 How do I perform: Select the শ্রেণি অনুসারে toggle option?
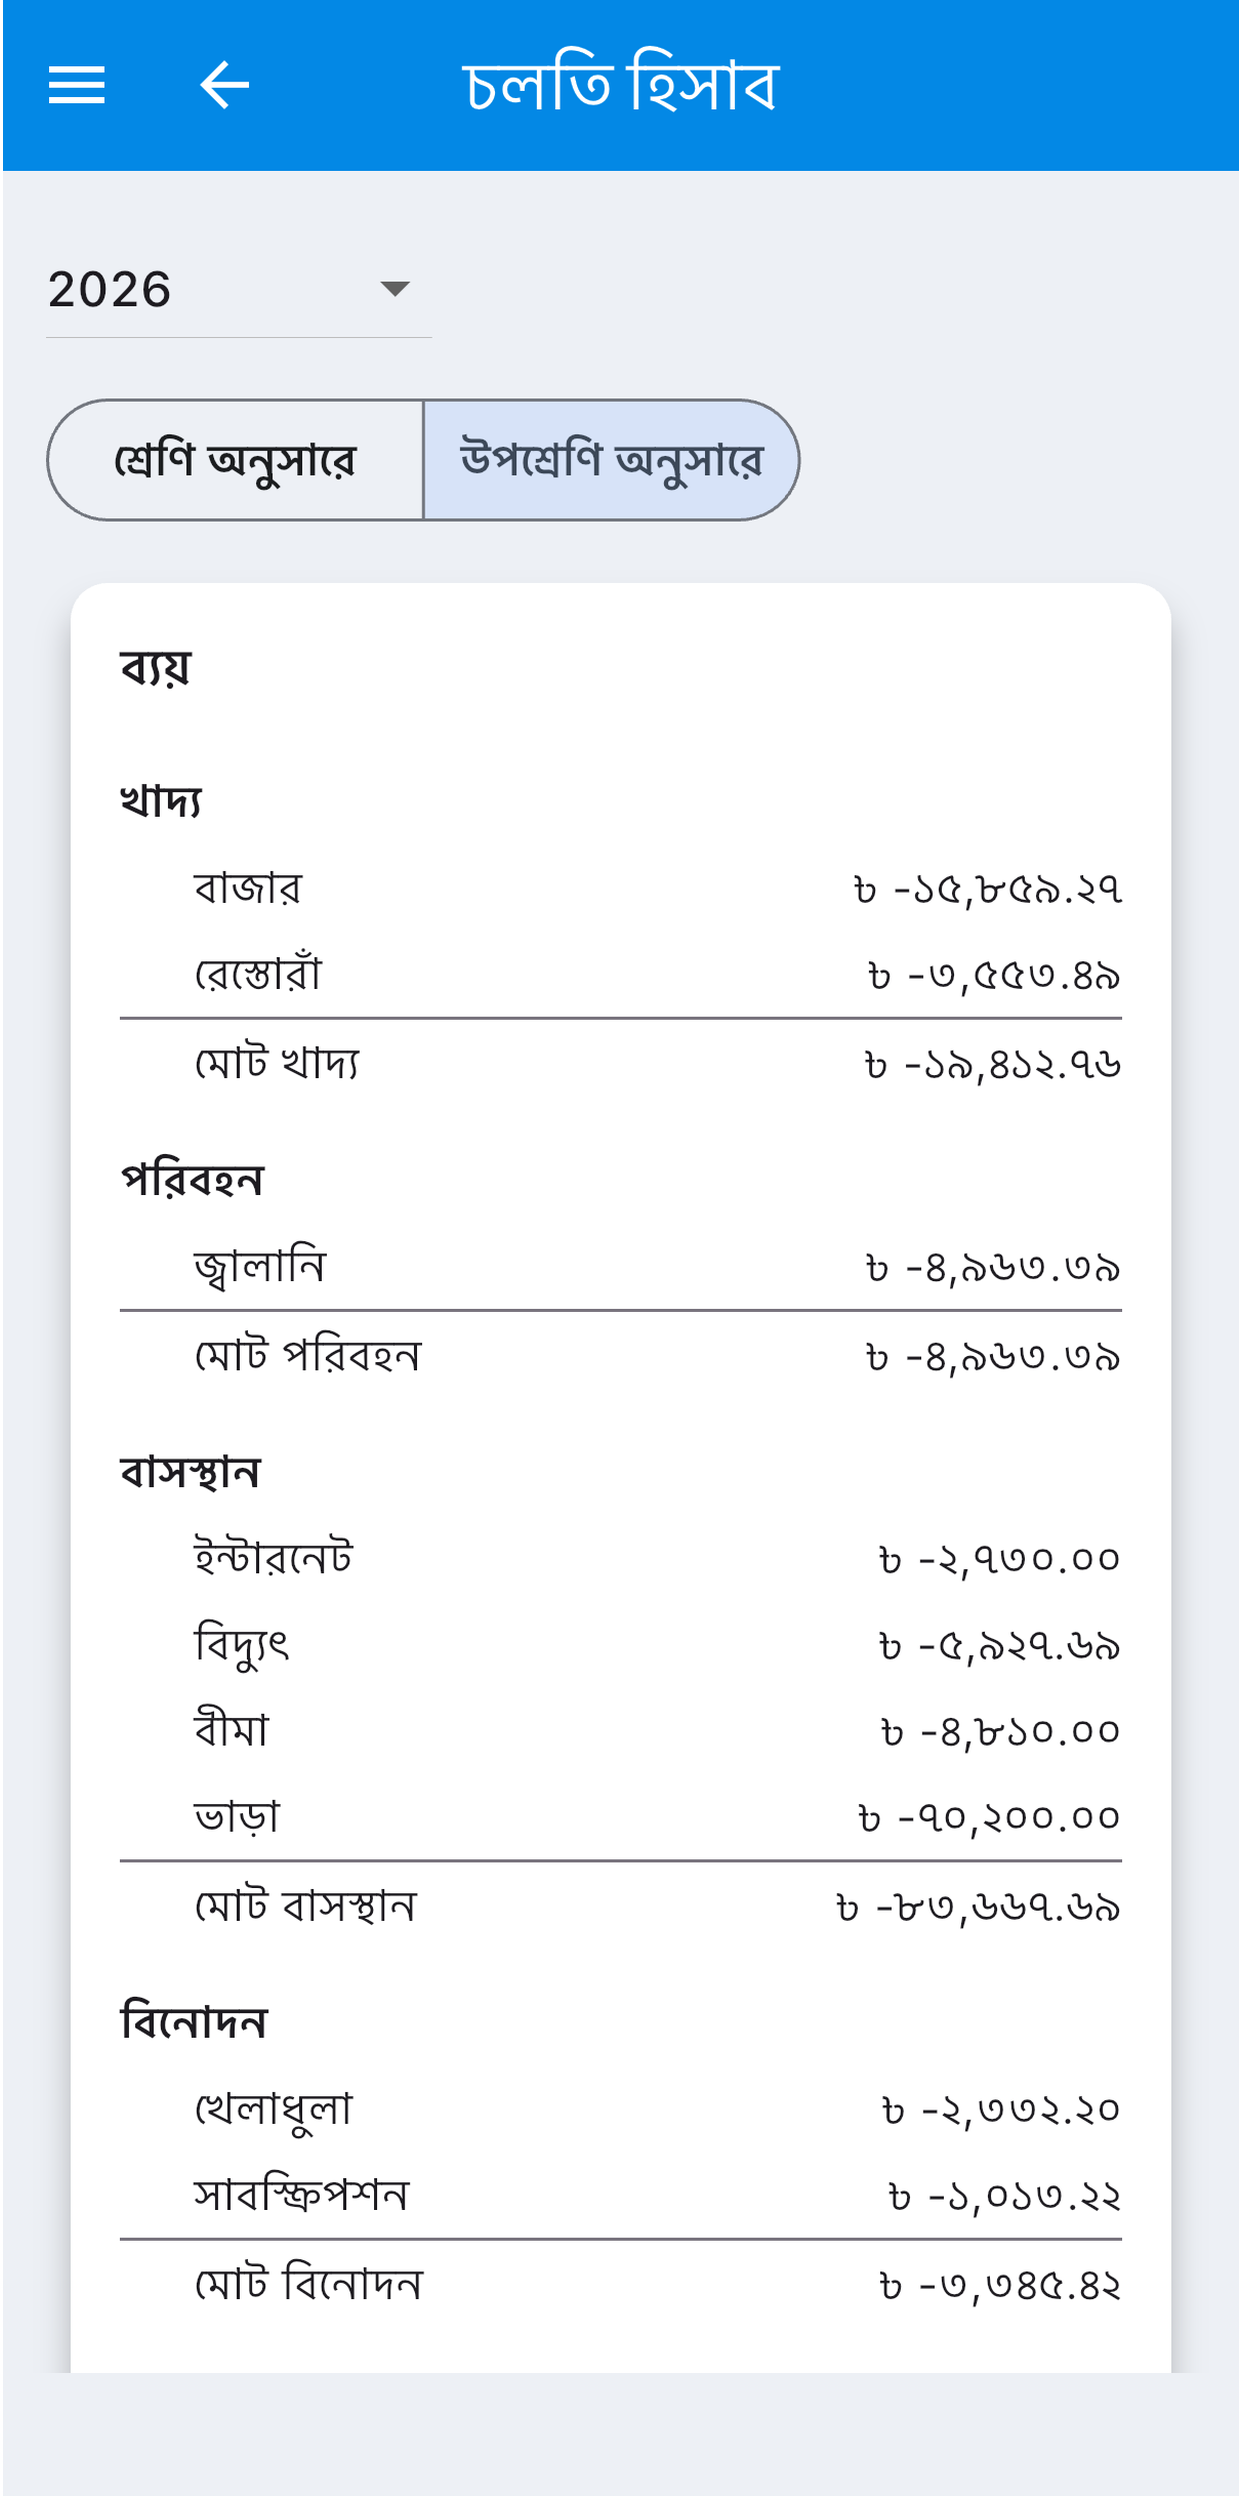[236, 460]
